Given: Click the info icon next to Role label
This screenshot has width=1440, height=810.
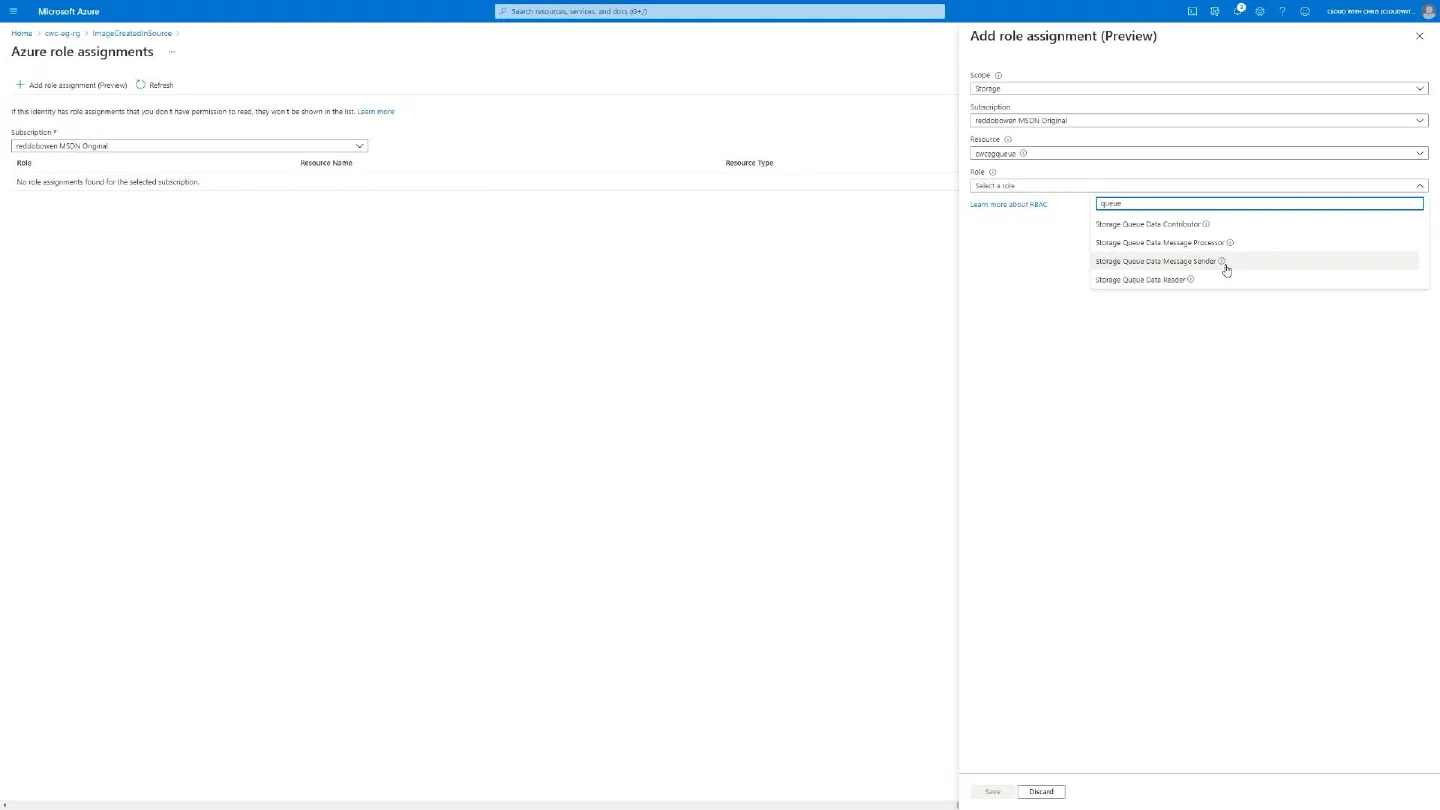Looking at the screenshot, I should pyautogui.click(x=992, y=172).
